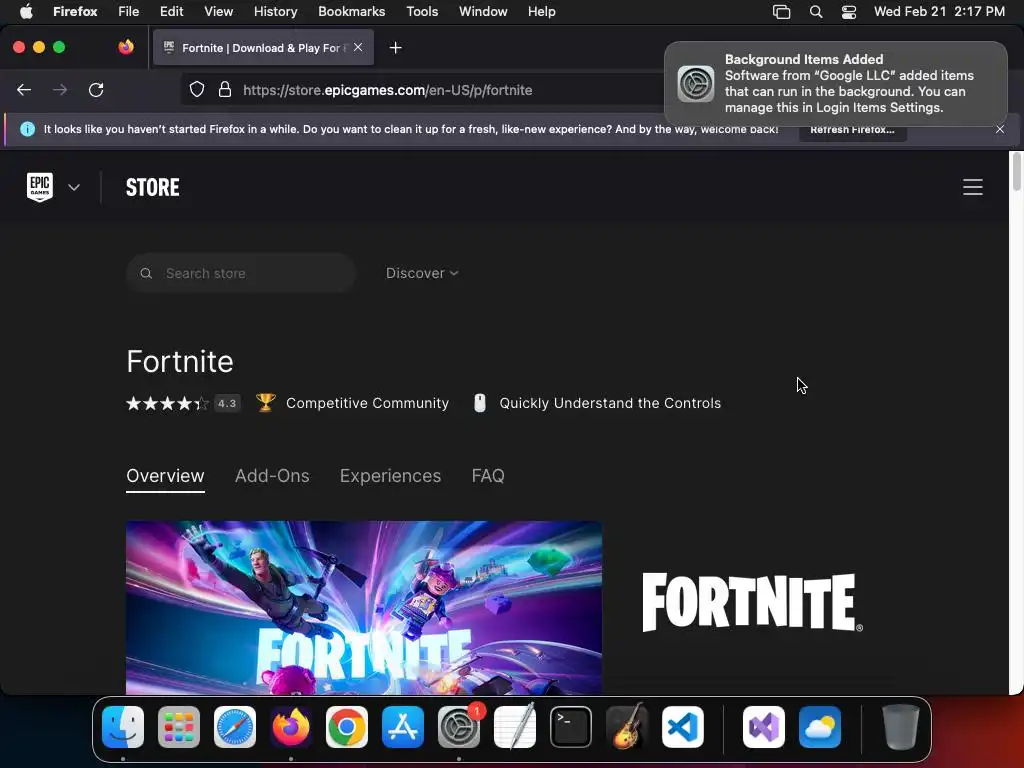
Task: Open Firefox from the Dock
Action: tap(291, 727)
